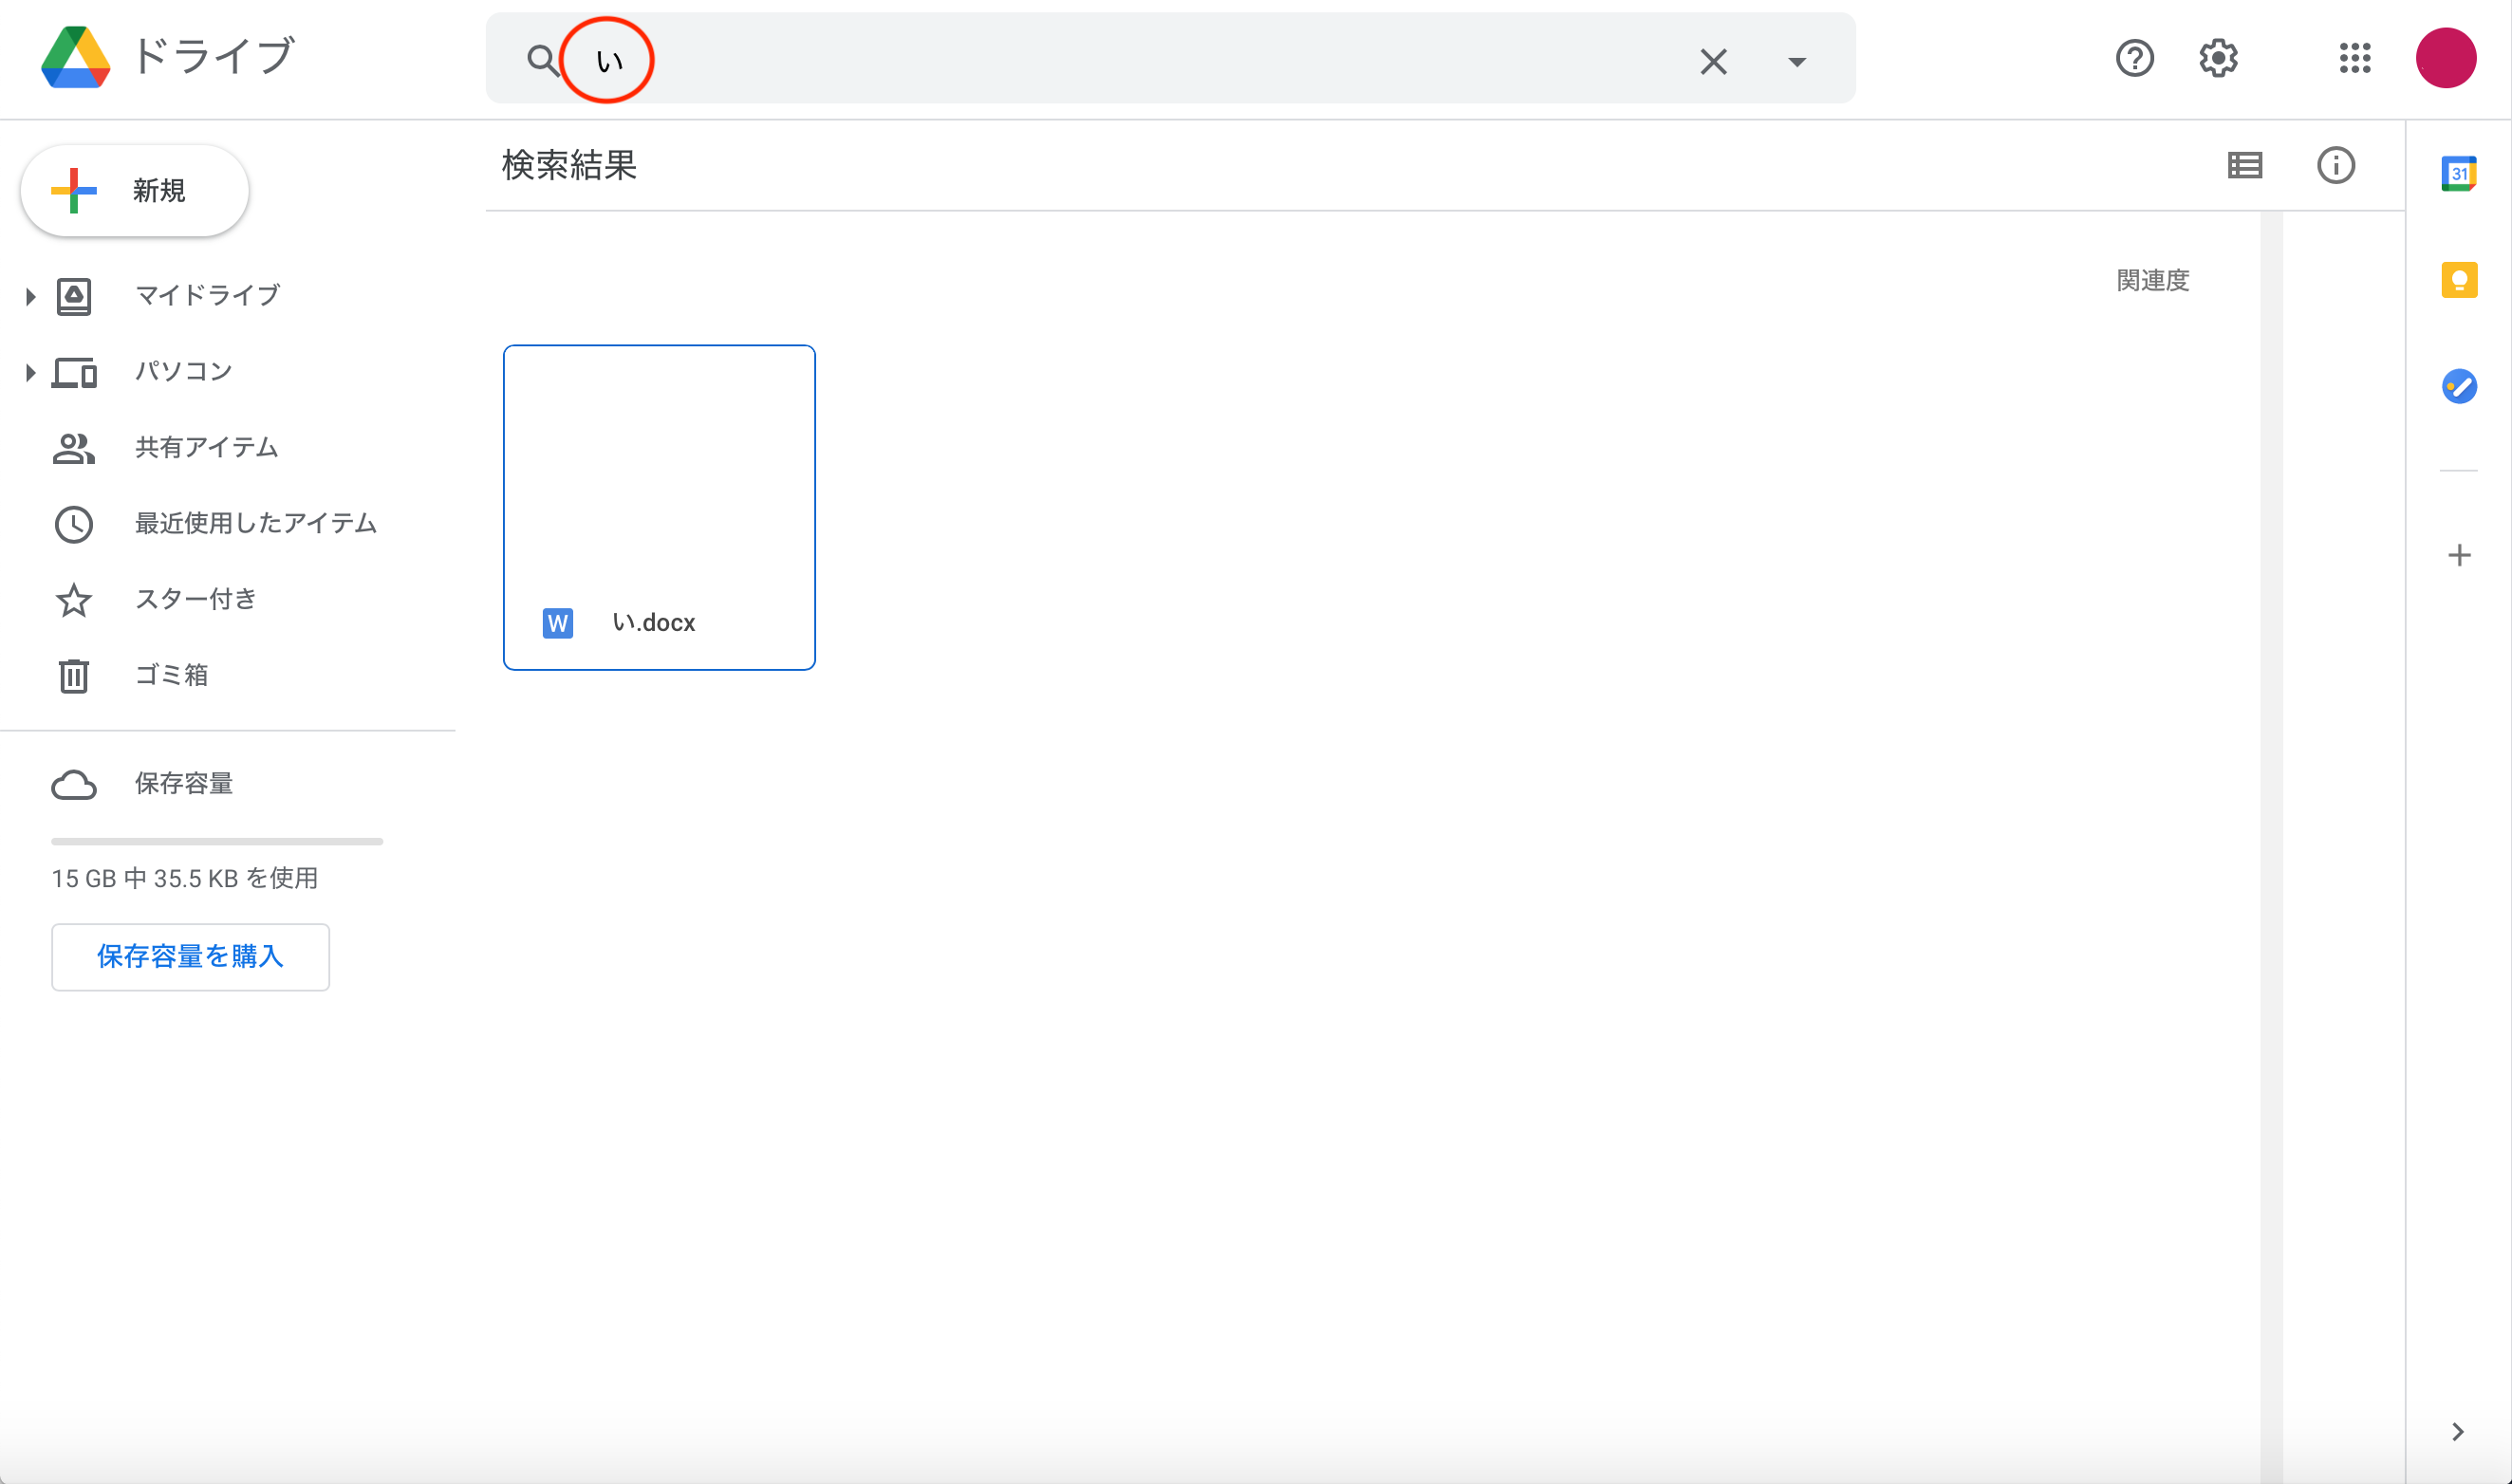This screenshot has width=2512, height=1484.
Task: Click the add-ons plus icon
Action: point(2458,555)
